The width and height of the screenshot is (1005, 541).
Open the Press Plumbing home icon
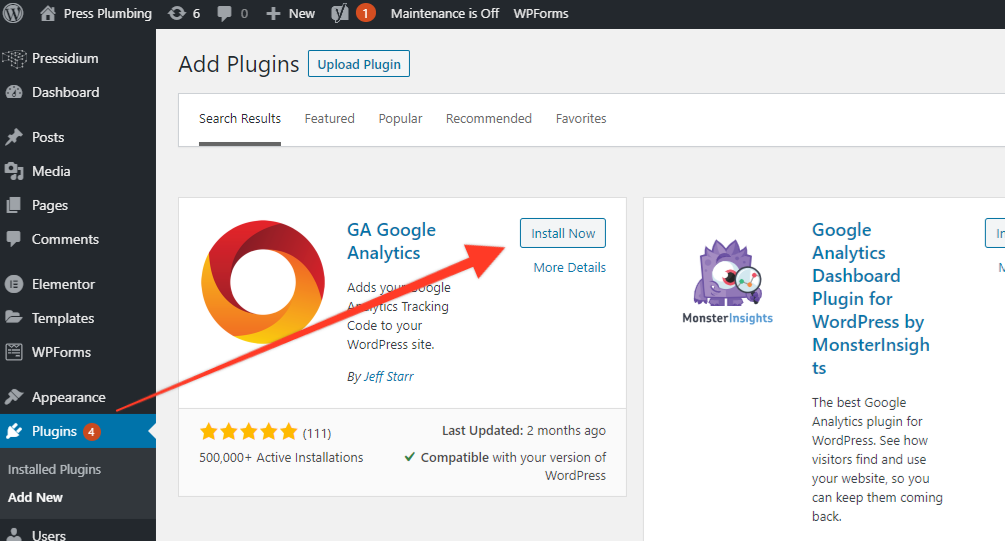[47, 13]
